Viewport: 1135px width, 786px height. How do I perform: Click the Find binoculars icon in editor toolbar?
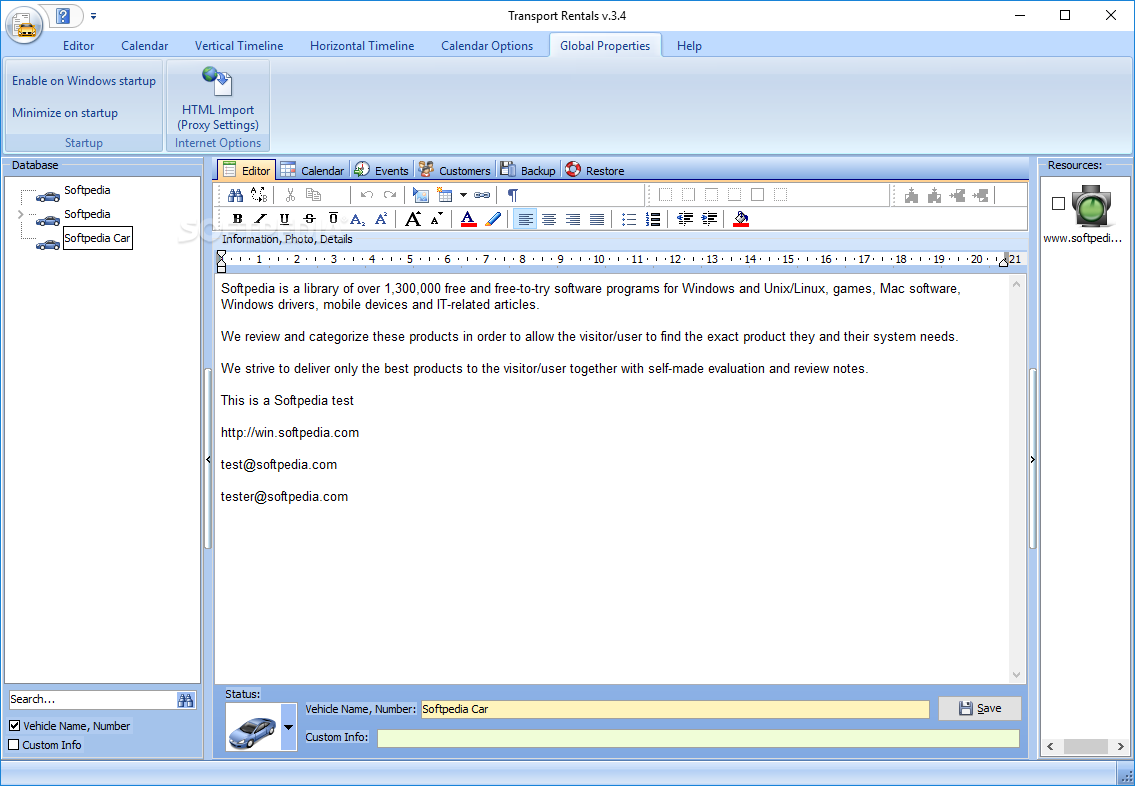tap(235, 195)
